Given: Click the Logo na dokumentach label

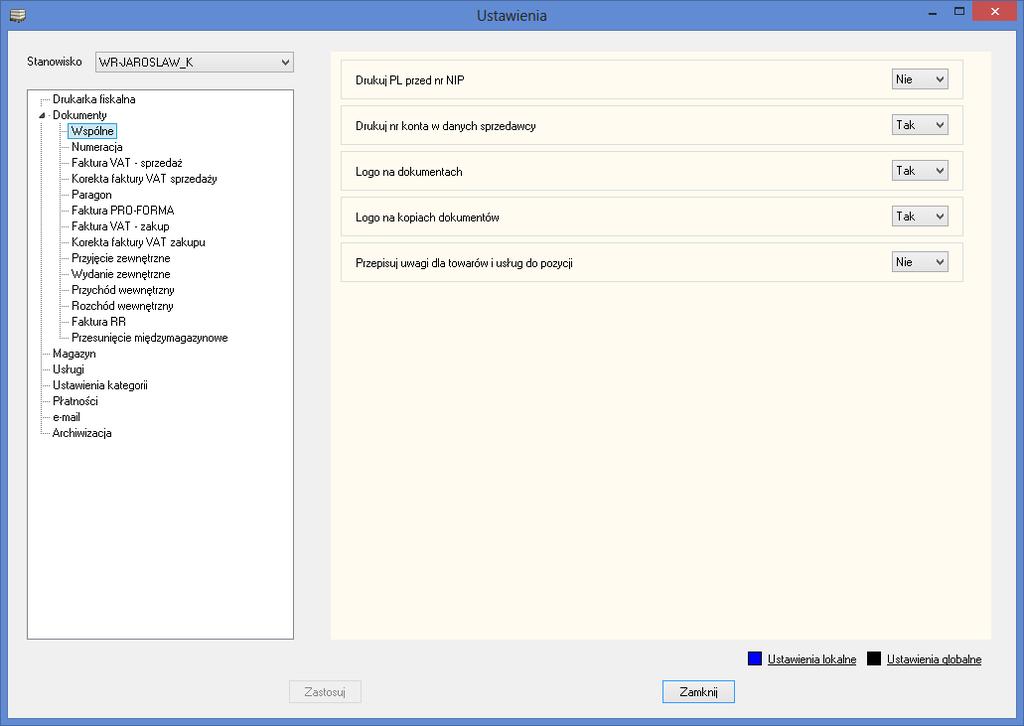Looking at the screenshot, I should click(x=409, y=172).
